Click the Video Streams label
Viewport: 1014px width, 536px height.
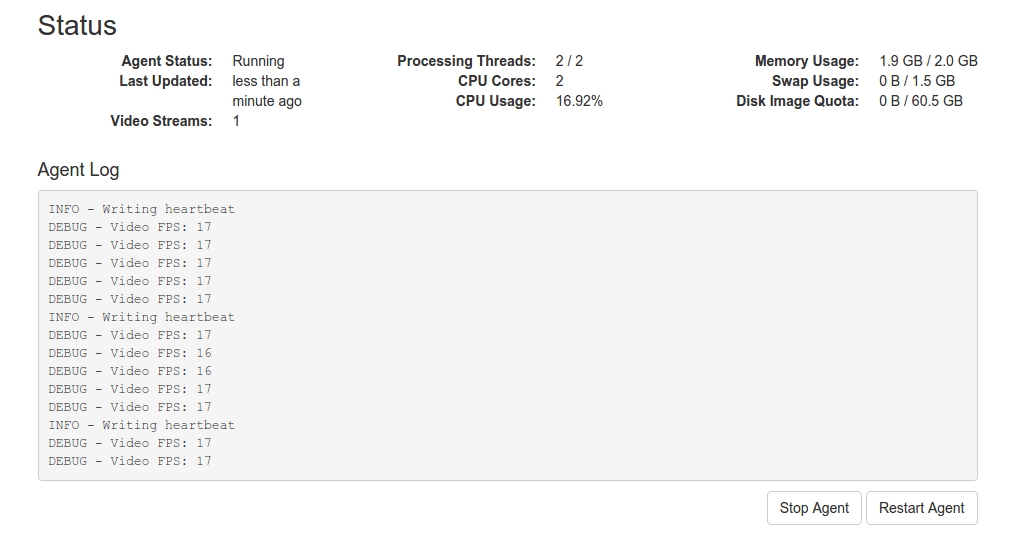pos(161,121)
